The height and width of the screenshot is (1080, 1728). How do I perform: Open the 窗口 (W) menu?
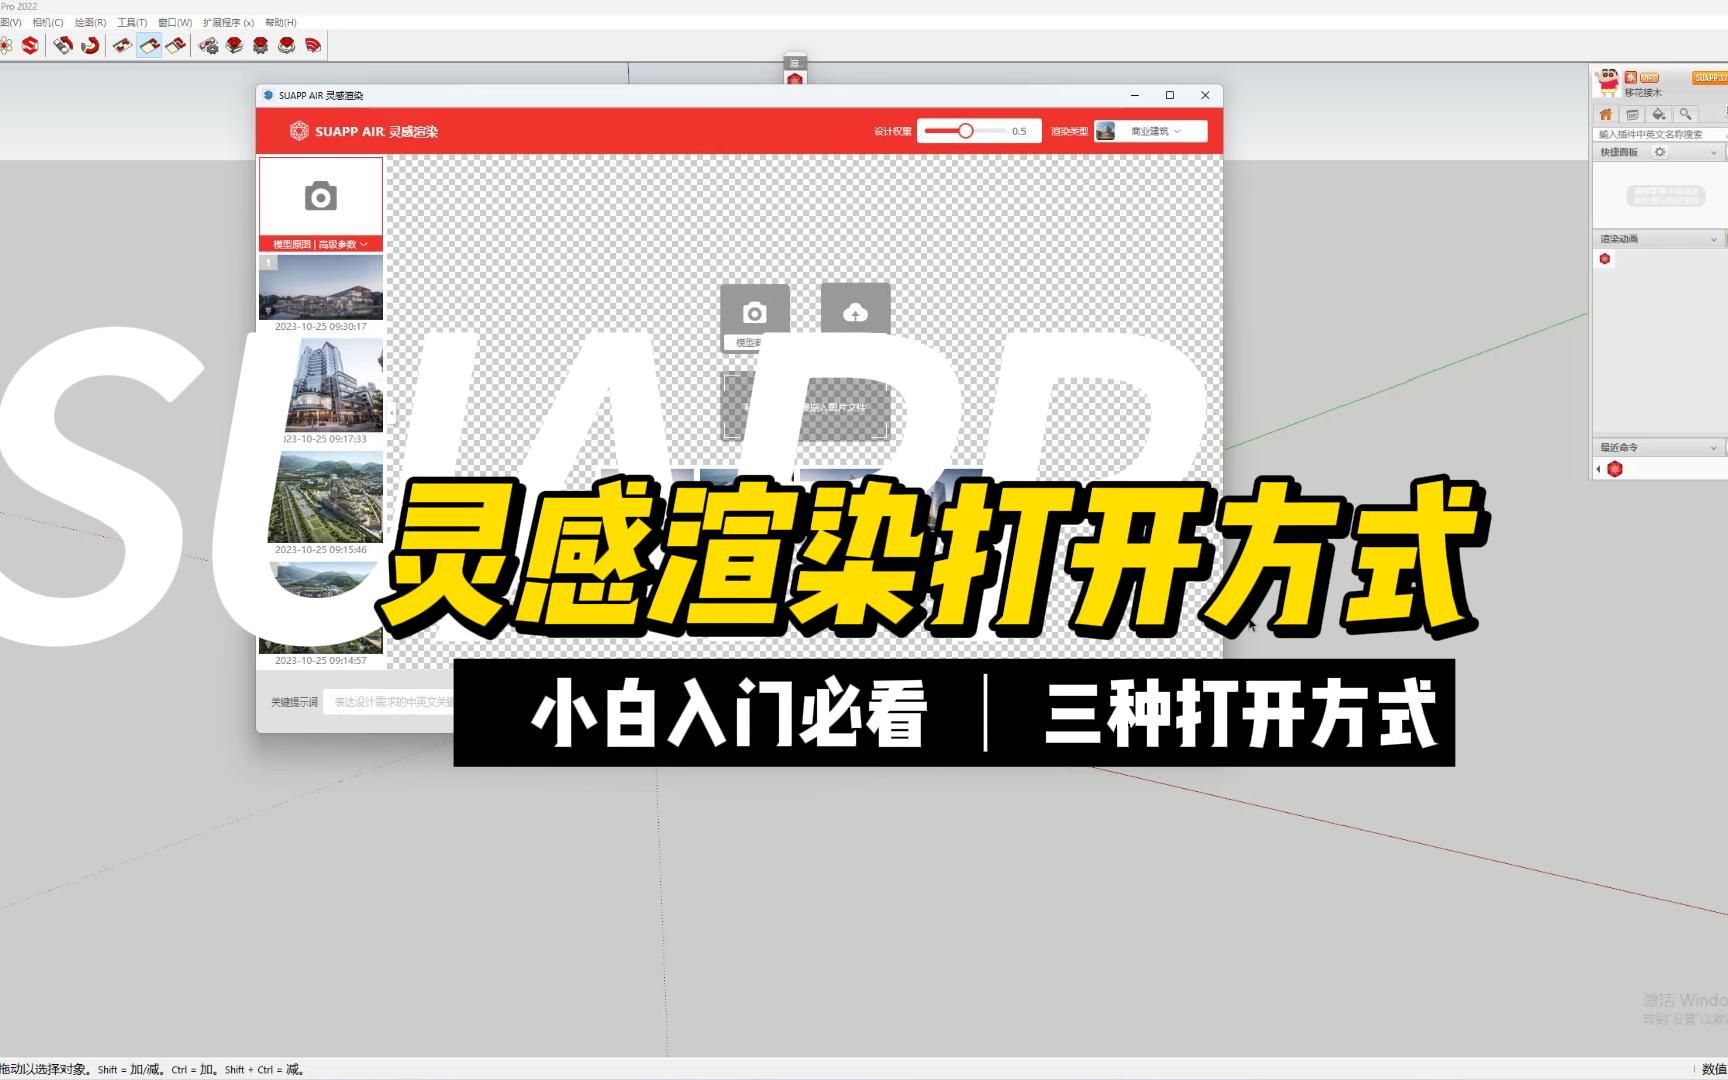(177, 22)
